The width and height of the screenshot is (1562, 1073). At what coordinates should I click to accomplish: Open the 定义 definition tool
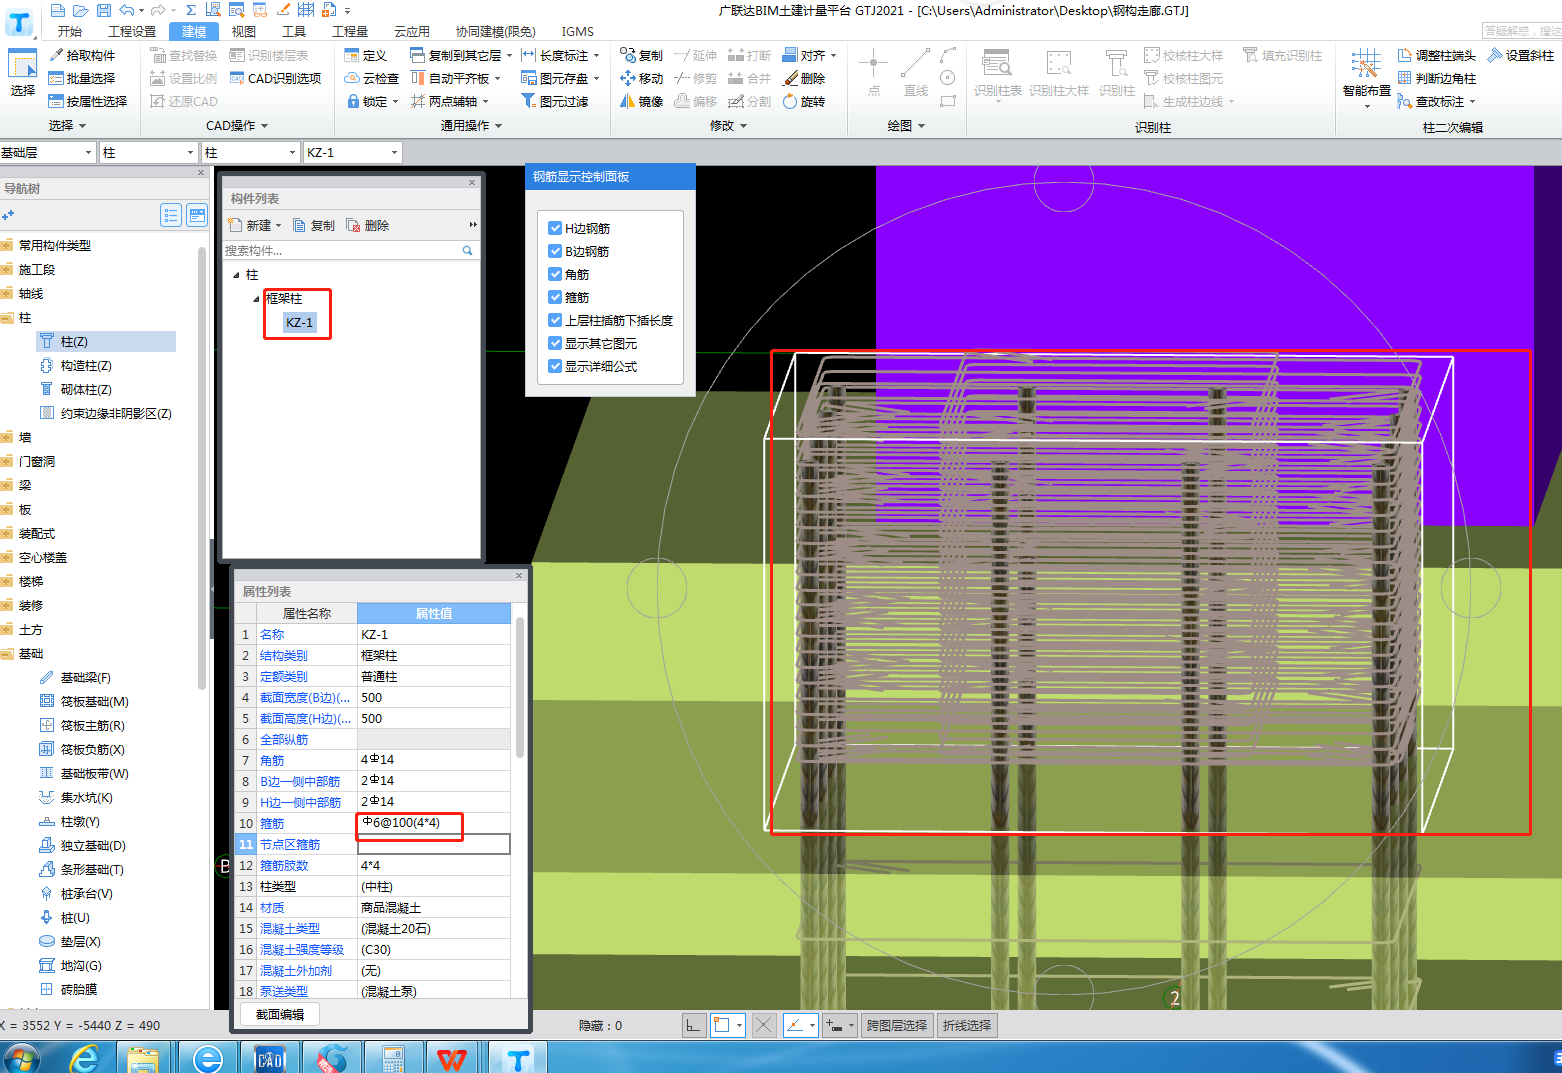click(x=366, y=55)
